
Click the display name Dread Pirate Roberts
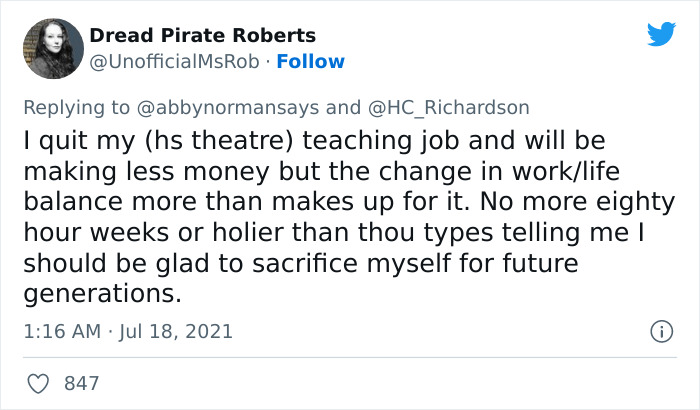pyautogui.click(x=203, y=35)
